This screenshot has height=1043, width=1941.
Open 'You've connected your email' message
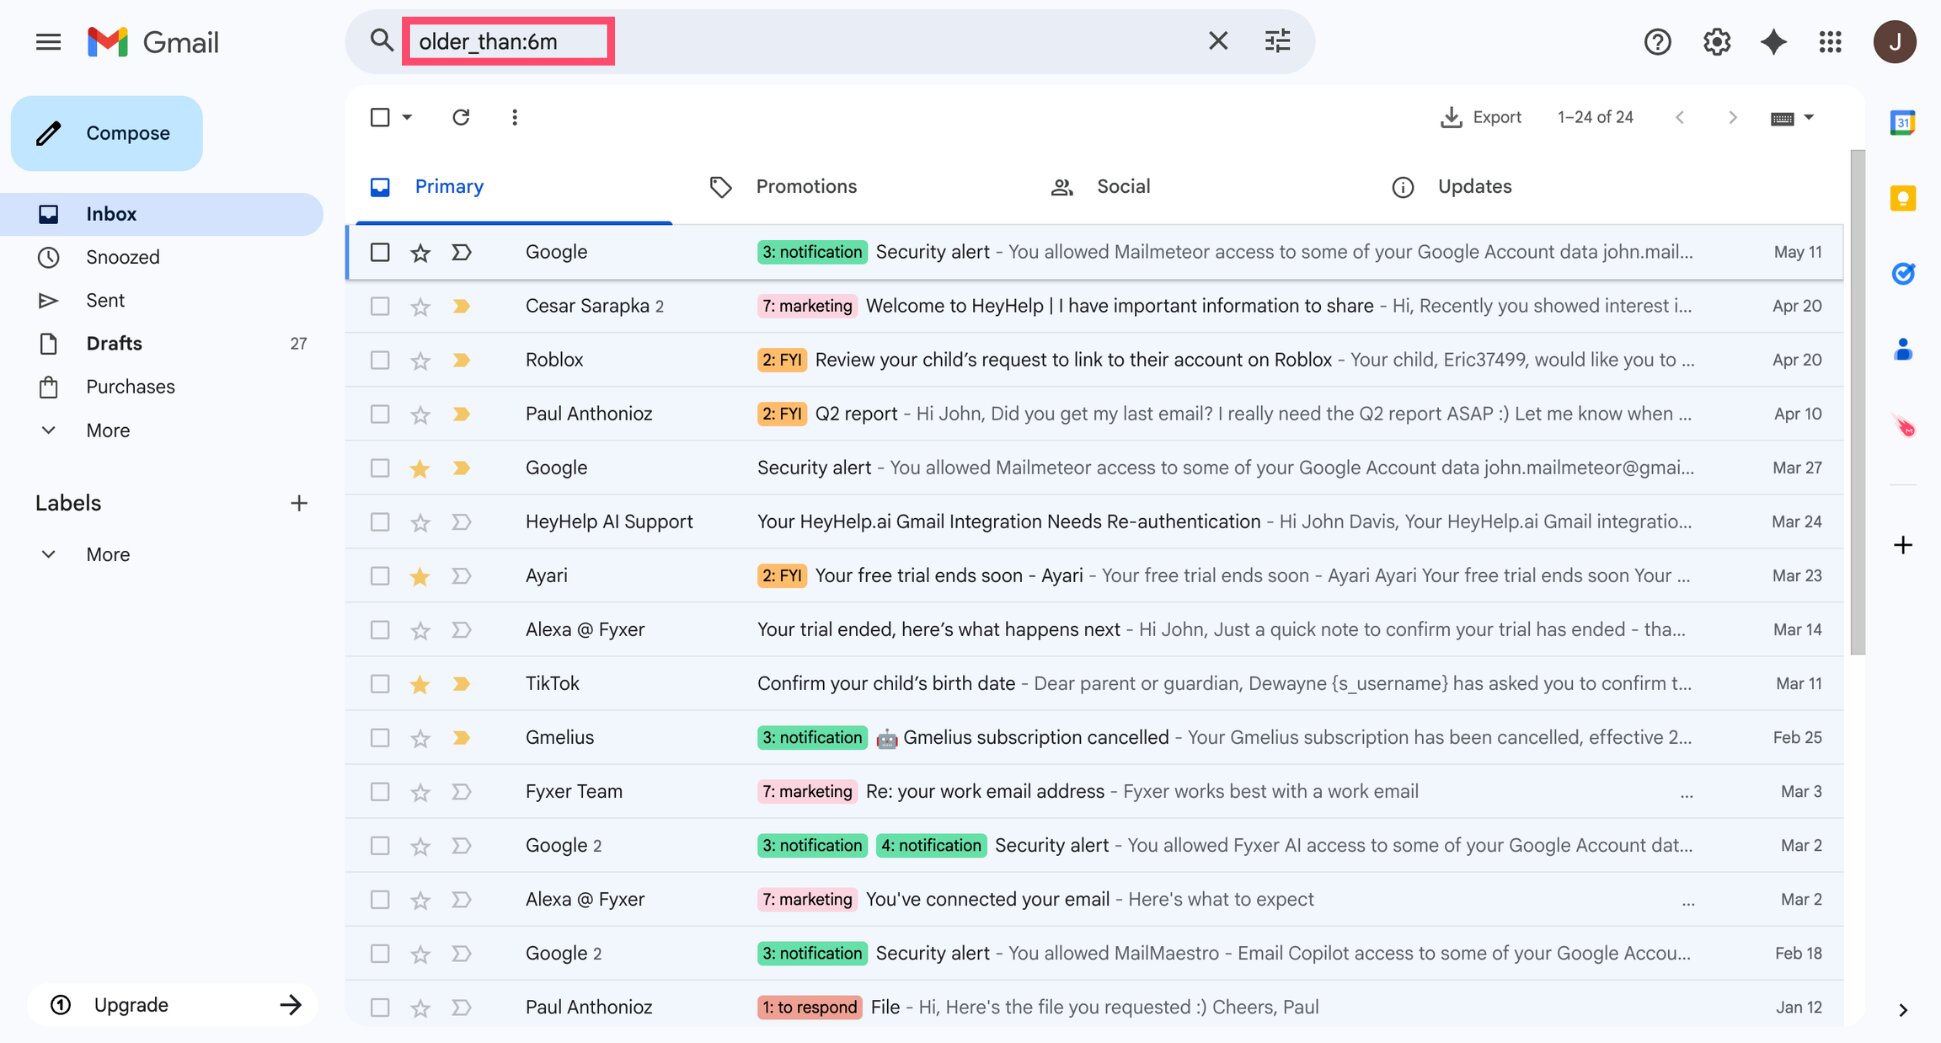(1094, 900)
